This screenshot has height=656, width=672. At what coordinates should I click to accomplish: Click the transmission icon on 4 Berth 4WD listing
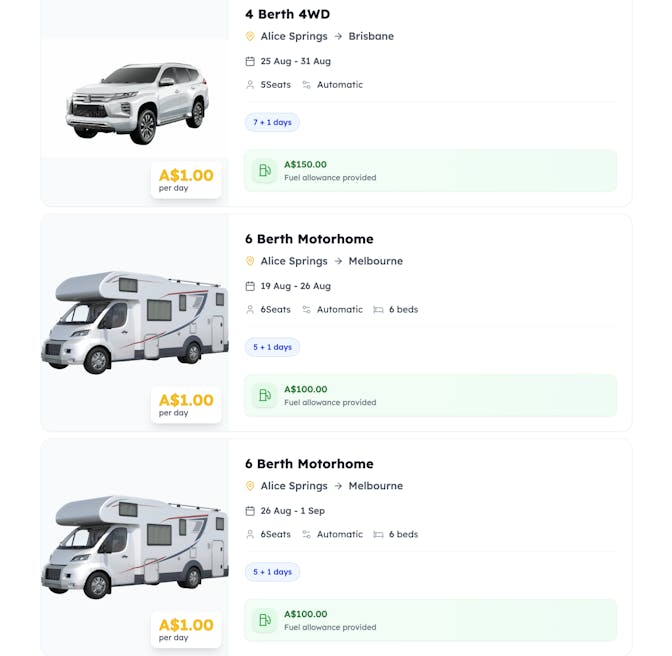pyautogui.click(x=307, y=85)
